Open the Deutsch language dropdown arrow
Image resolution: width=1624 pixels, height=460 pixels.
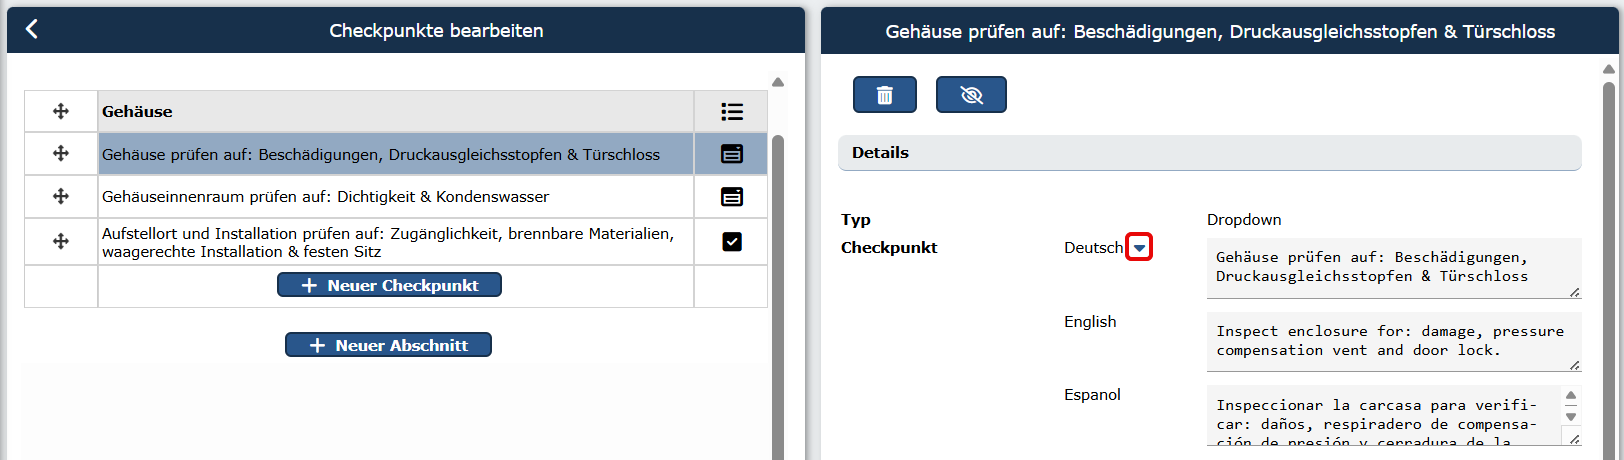tap(1139, 247)
